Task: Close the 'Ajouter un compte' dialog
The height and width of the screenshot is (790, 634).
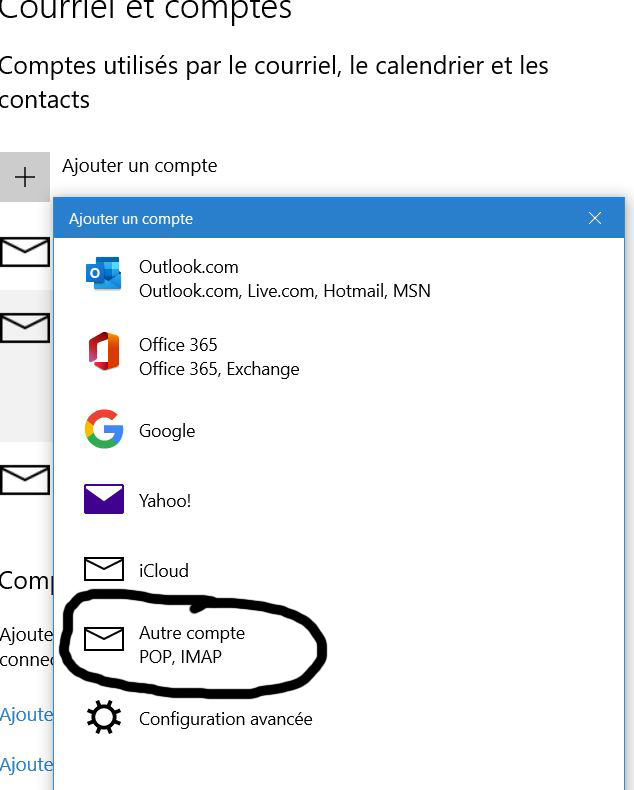Action: tap(595, 218)
